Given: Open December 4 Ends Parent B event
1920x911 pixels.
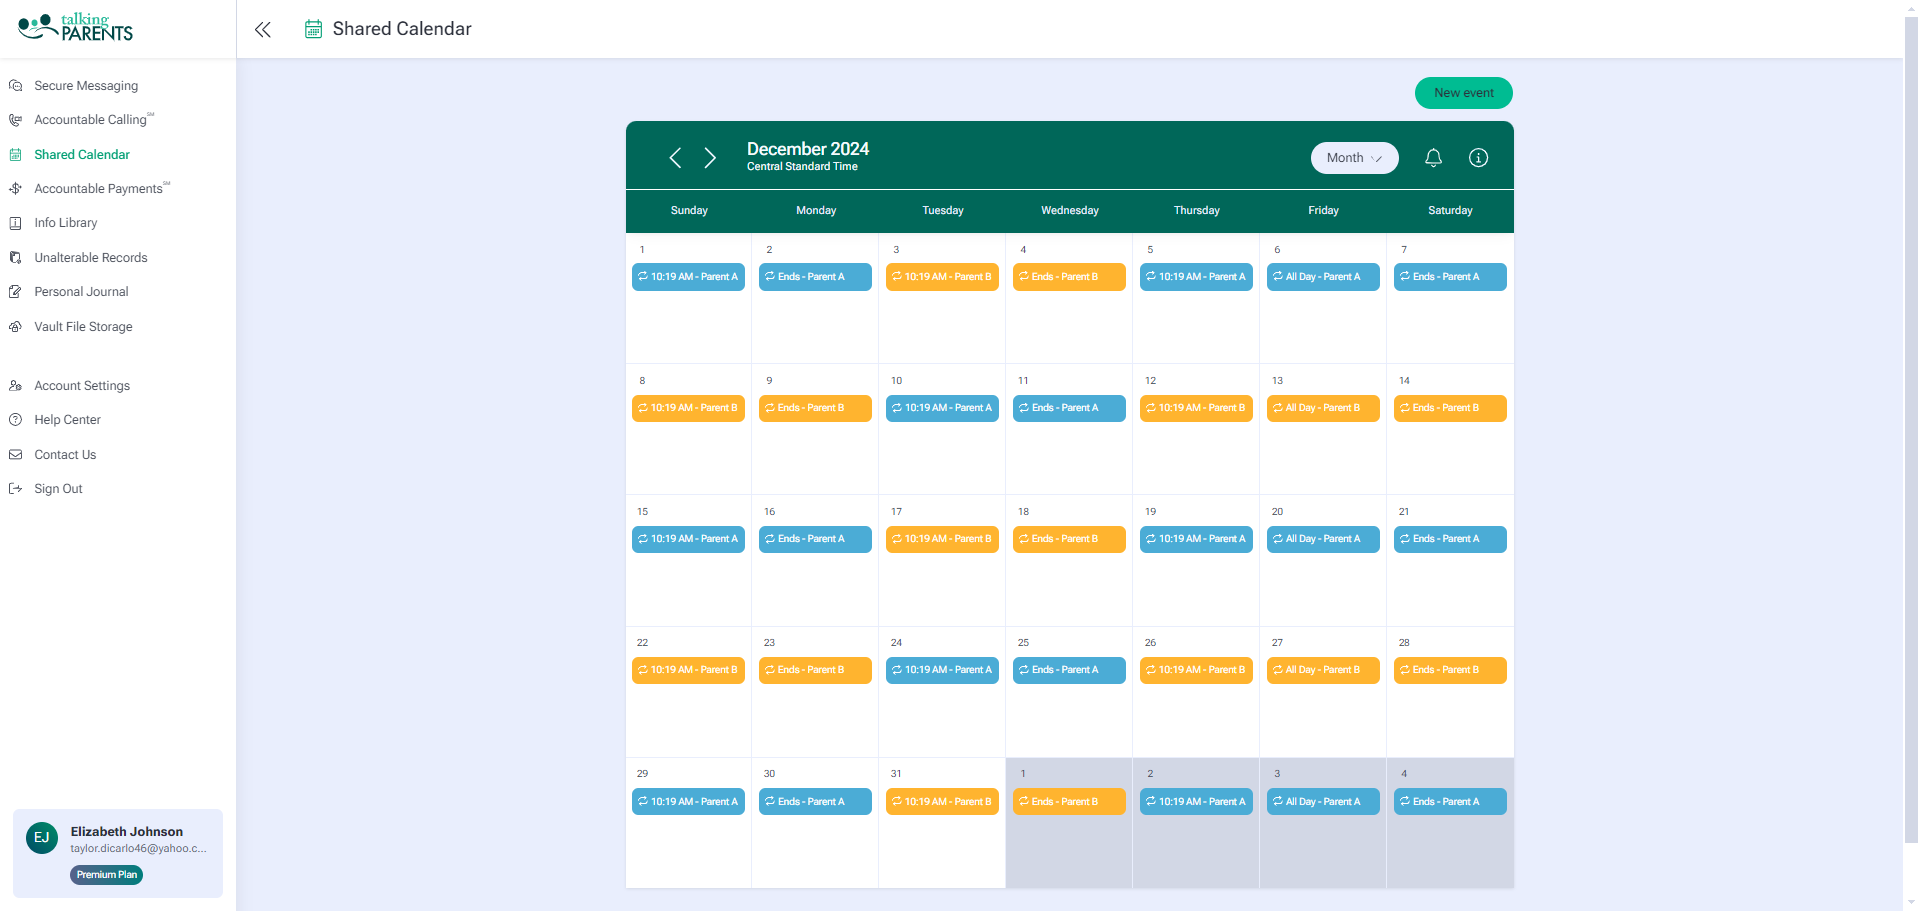Looking at the screenshot, I should point(1069,277).
